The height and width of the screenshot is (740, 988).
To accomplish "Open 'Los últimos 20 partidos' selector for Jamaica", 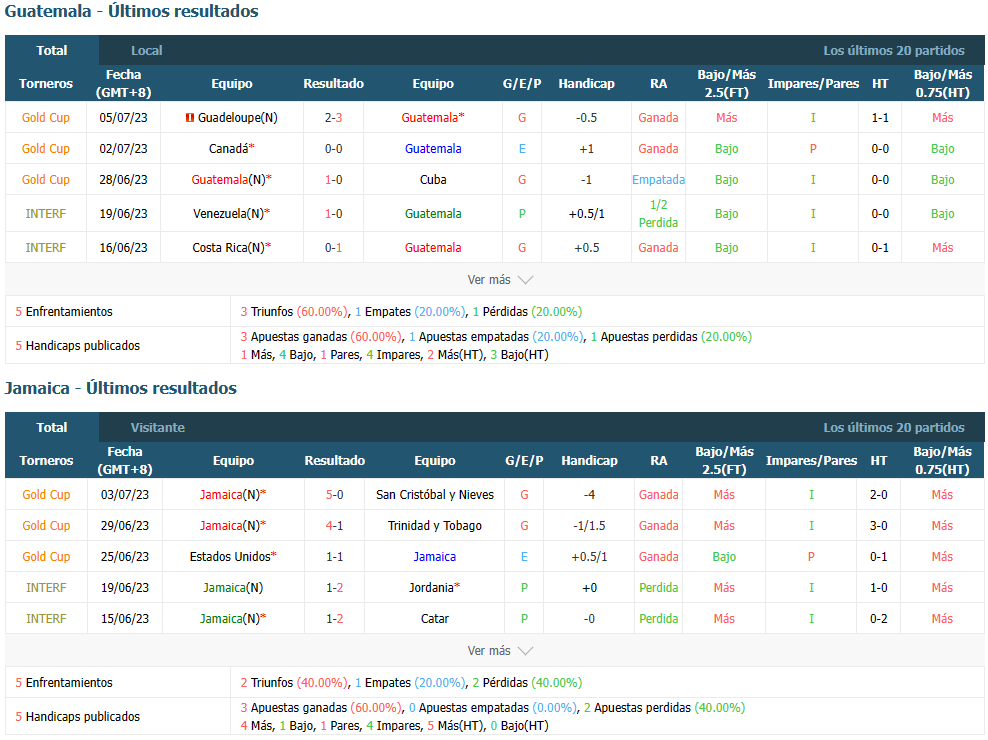I will (893, 427).
